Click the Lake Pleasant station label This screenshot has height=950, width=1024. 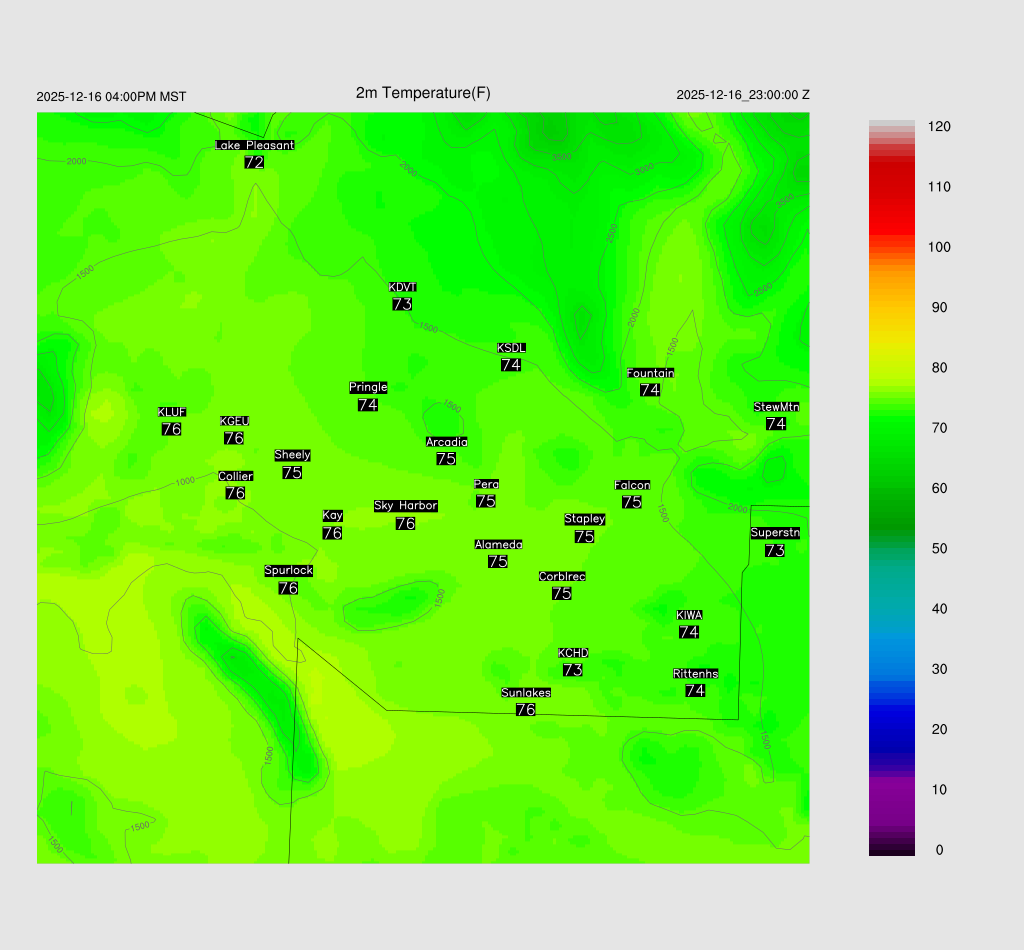pyautogui.click(x=254, y=145)
